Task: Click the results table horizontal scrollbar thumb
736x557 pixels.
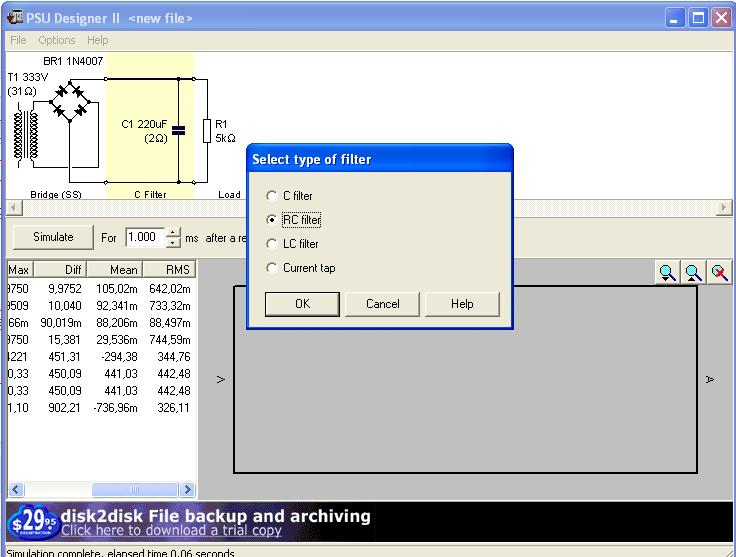Action: click(121, 490)
